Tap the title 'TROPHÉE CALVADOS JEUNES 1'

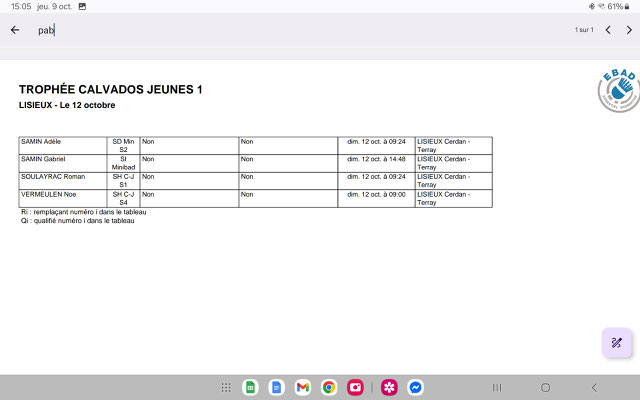tap(111, 89)
